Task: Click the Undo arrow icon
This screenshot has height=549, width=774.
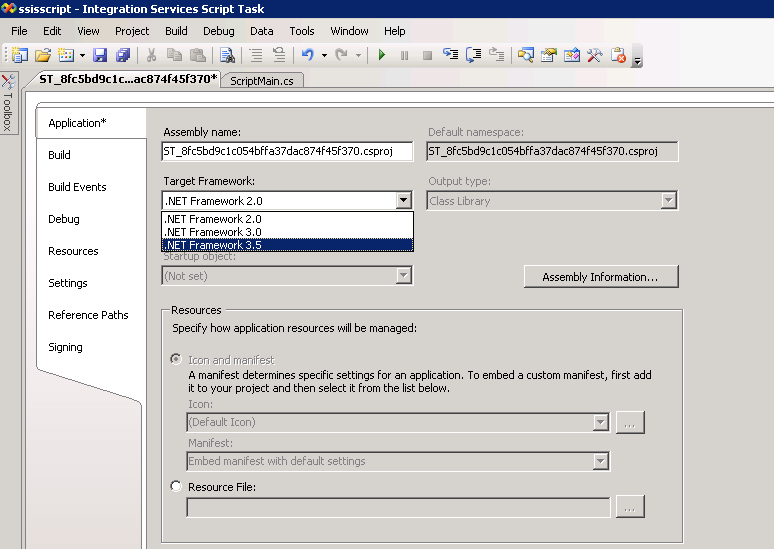Action: [308, 55]
